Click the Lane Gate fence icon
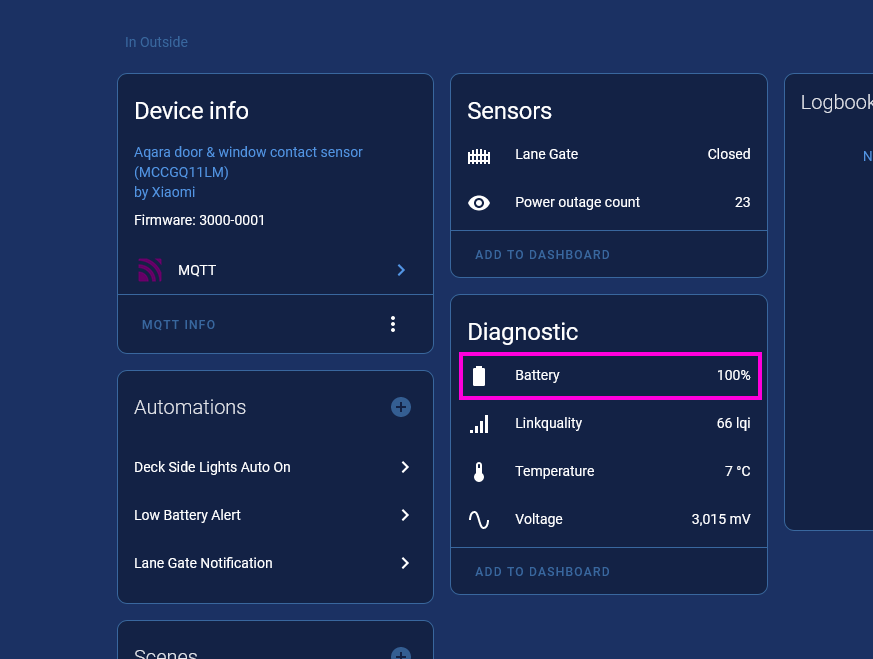The image size is (873, 659). coord(479,155)
